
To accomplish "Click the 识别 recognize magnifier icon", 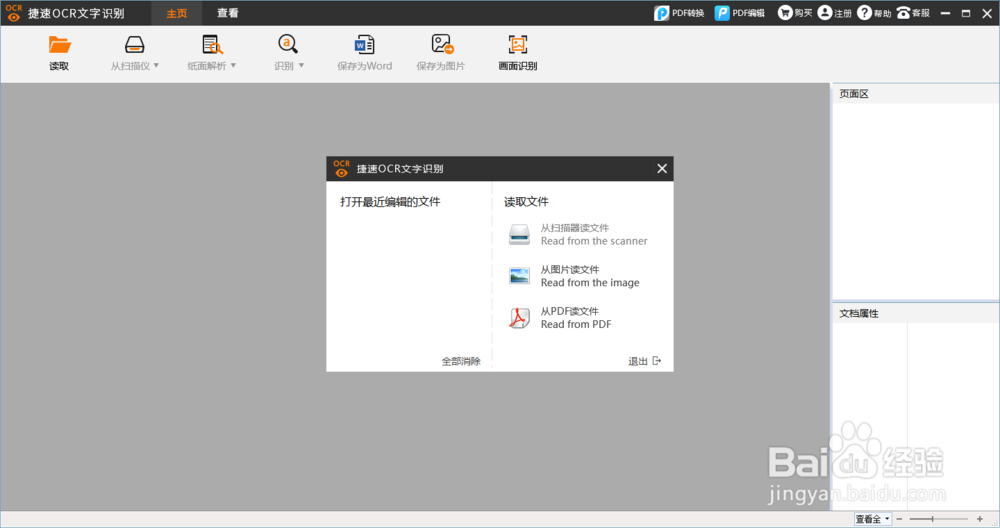I will 288,44.
